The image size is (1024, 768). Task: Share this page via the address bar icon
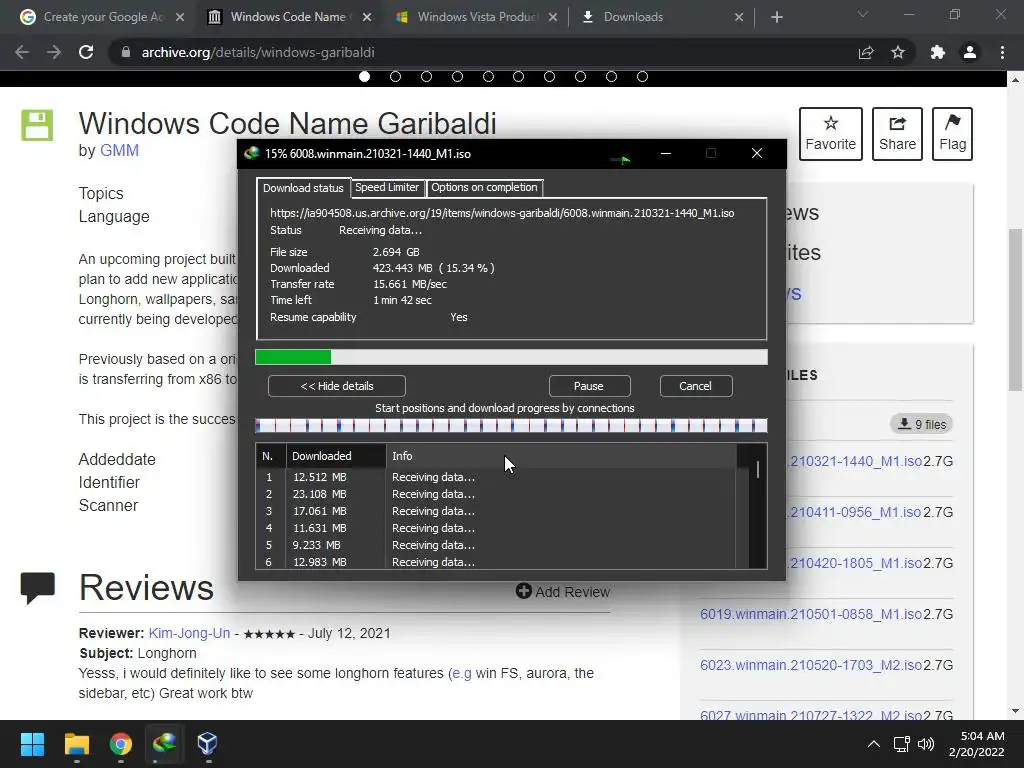point(866,52)
